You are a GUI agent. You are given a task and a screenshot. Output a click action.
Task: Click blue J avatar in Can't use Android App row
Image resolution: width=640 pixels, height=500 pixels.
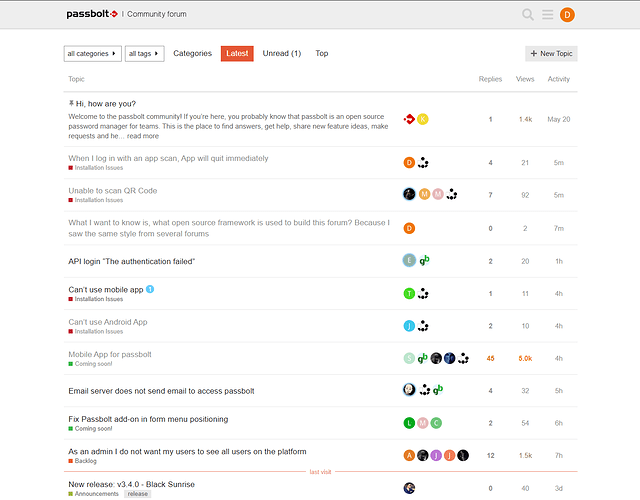tap(409, 326)
